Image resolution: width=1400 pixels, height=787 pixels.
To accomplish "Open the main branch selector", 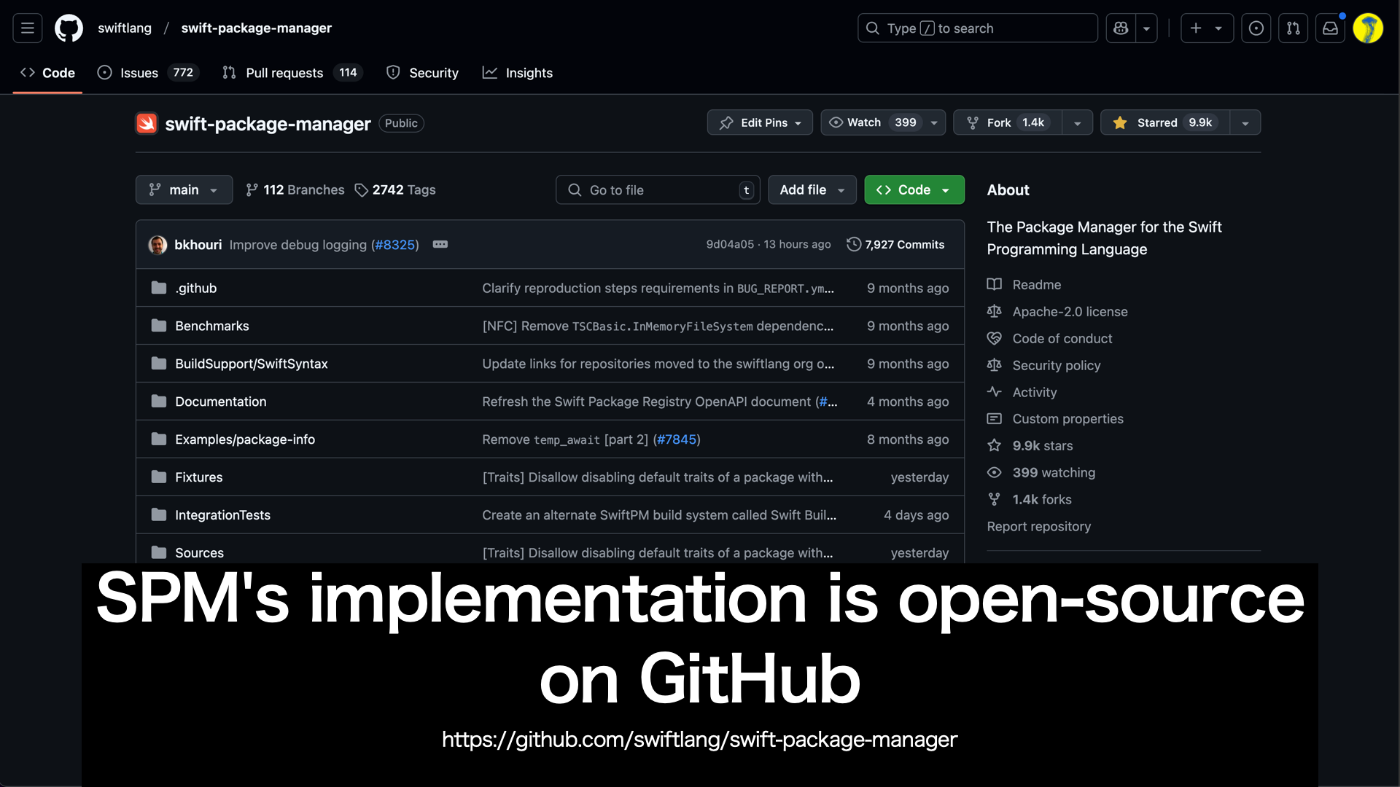I will (184, 190).
